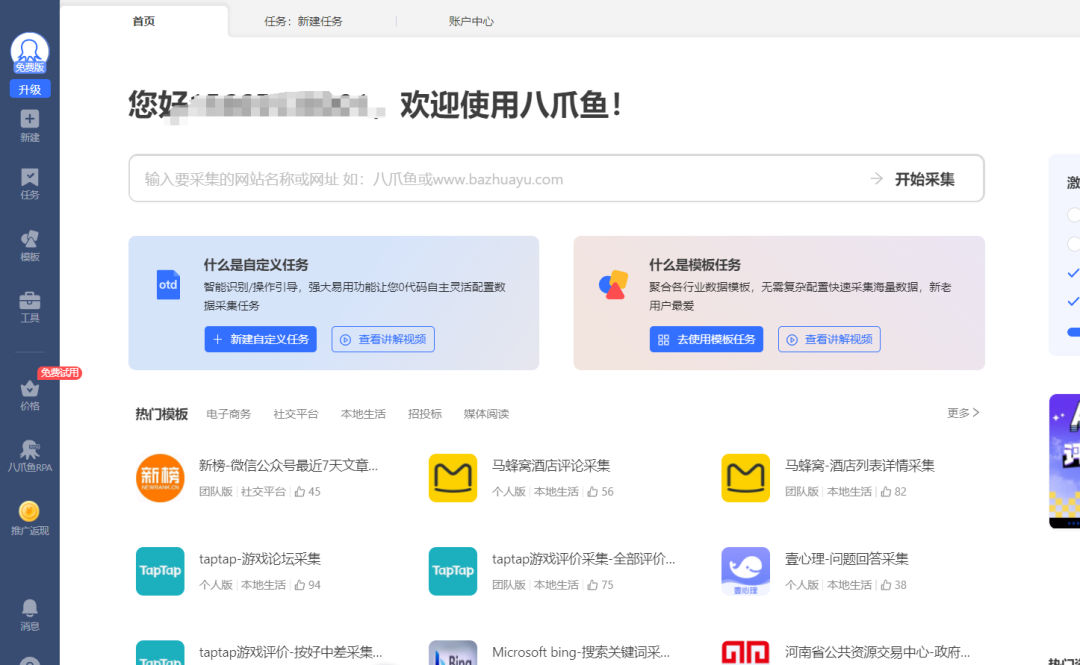The width and height of the screenshot is (1080, 665).
Task: Click the like icon showing 82
Action: pos(886,491)
